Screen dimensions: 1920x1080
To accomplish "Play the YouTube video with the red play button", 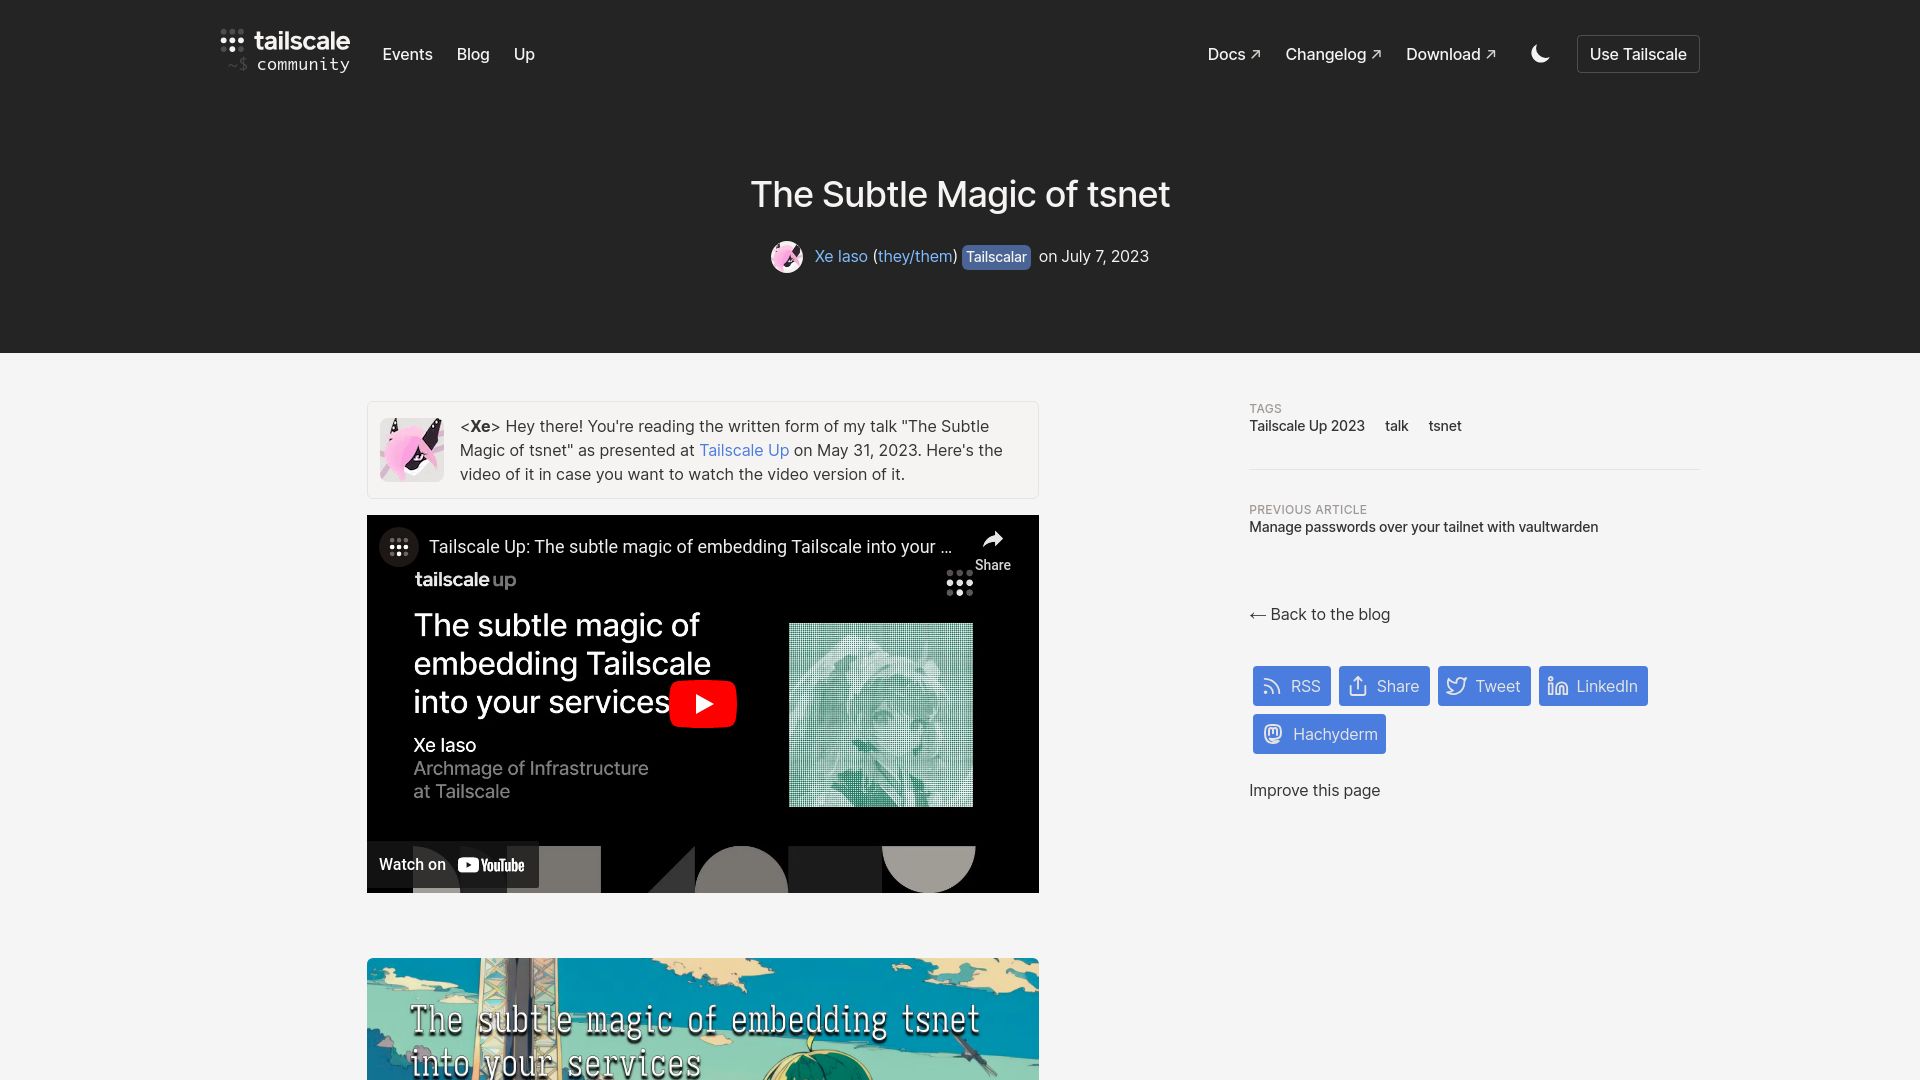I will coord(703,704).
